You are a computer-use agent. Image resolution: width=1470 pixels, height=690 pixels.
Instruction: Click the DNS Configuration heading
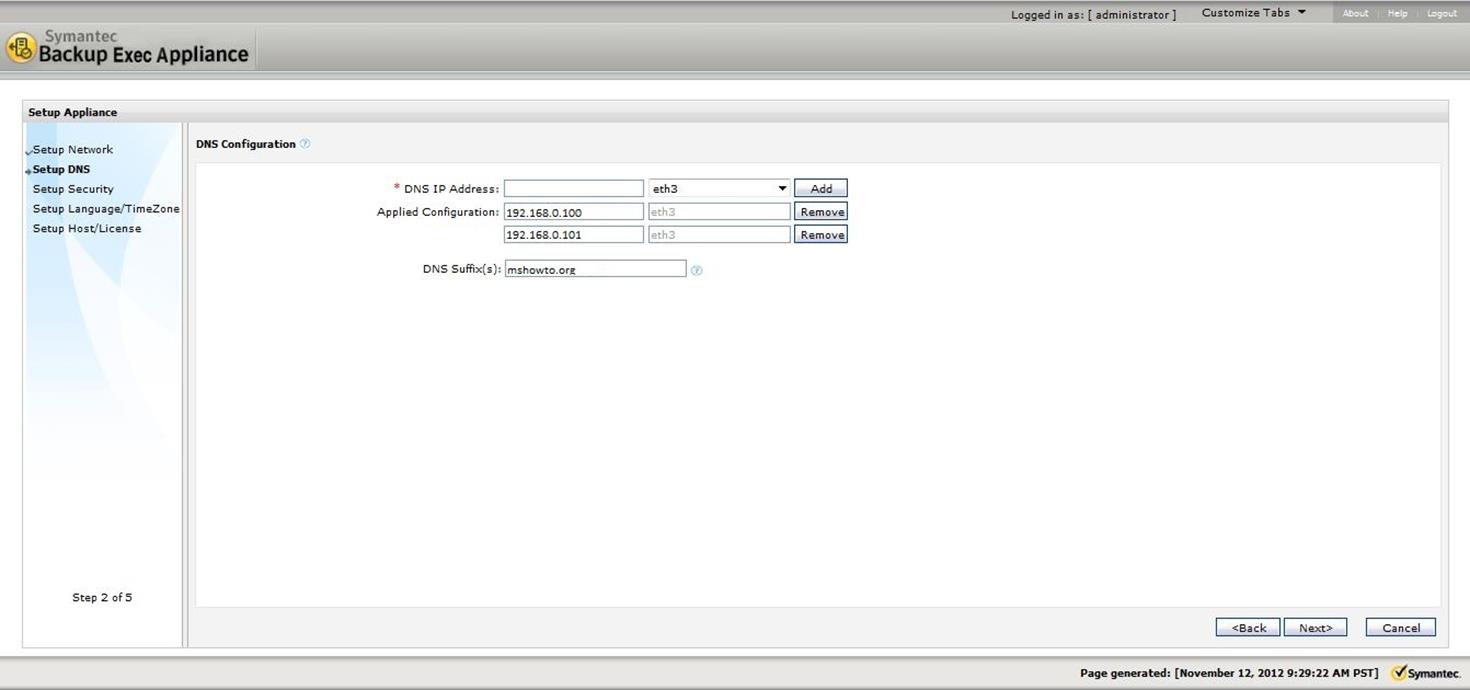(x=246, y=144)
